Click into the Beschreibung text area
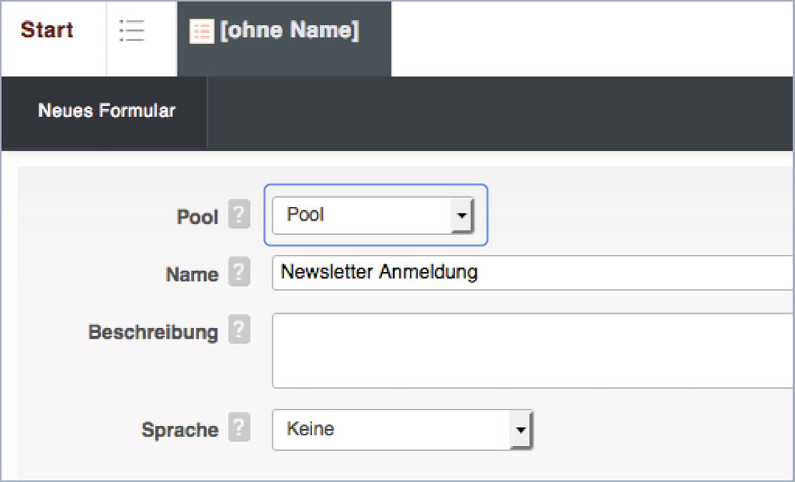This screenshot has height=482, width=795. click(530, 350)
